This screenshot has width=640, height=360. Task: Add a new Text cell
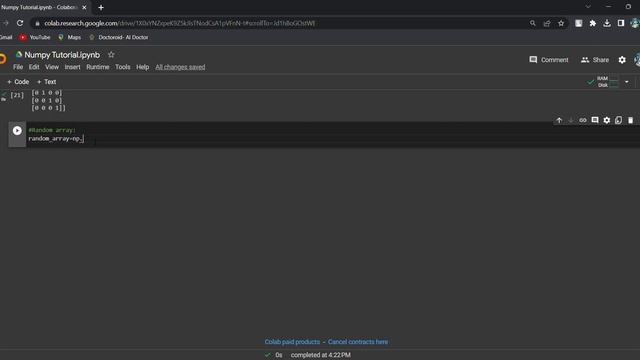coord(46,82)
